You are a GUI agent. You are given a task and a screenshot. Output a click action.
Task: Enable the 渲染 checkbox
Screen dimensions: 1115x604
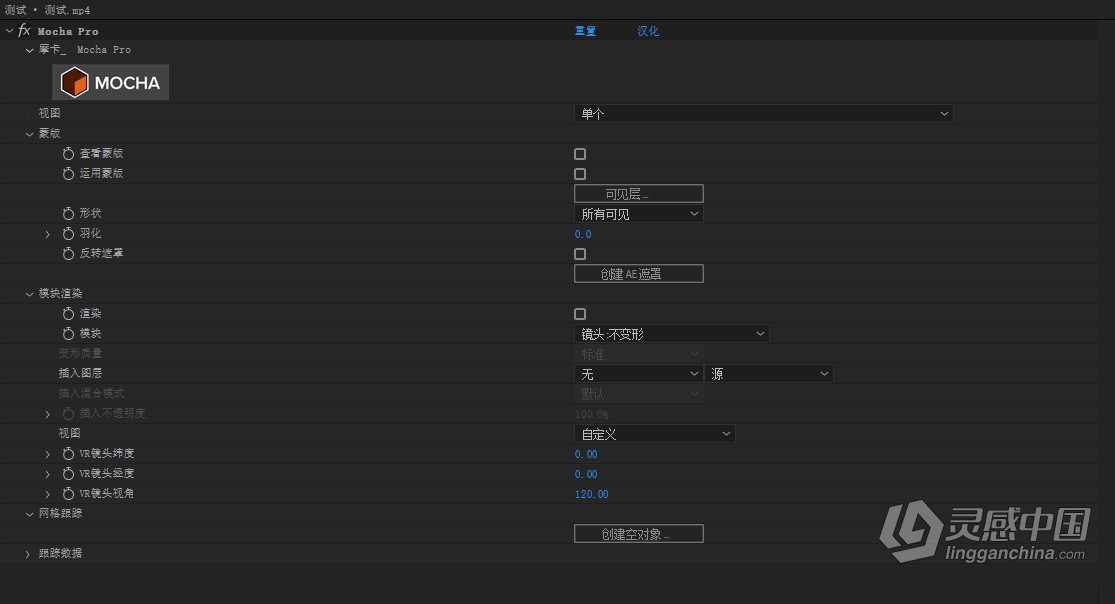(x=580, y=314)
